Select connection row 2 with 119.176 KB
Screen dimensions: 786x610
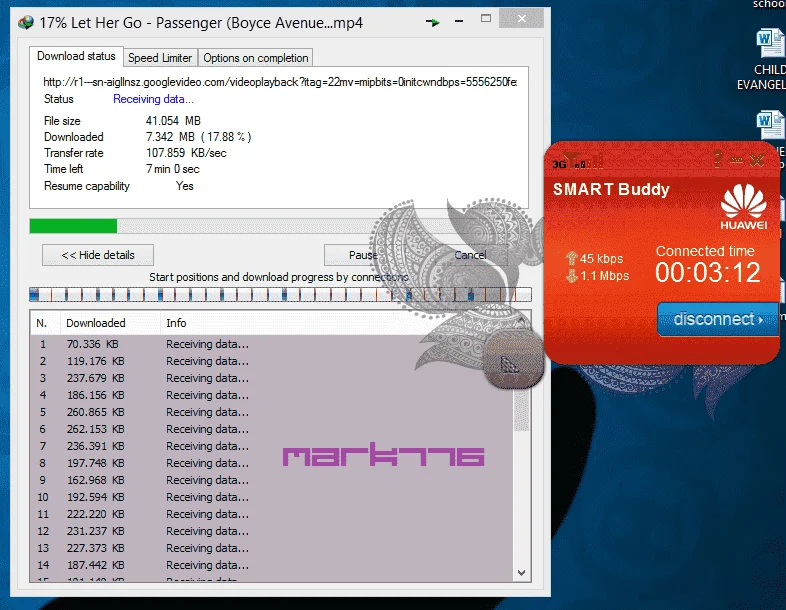pos(272,361)
